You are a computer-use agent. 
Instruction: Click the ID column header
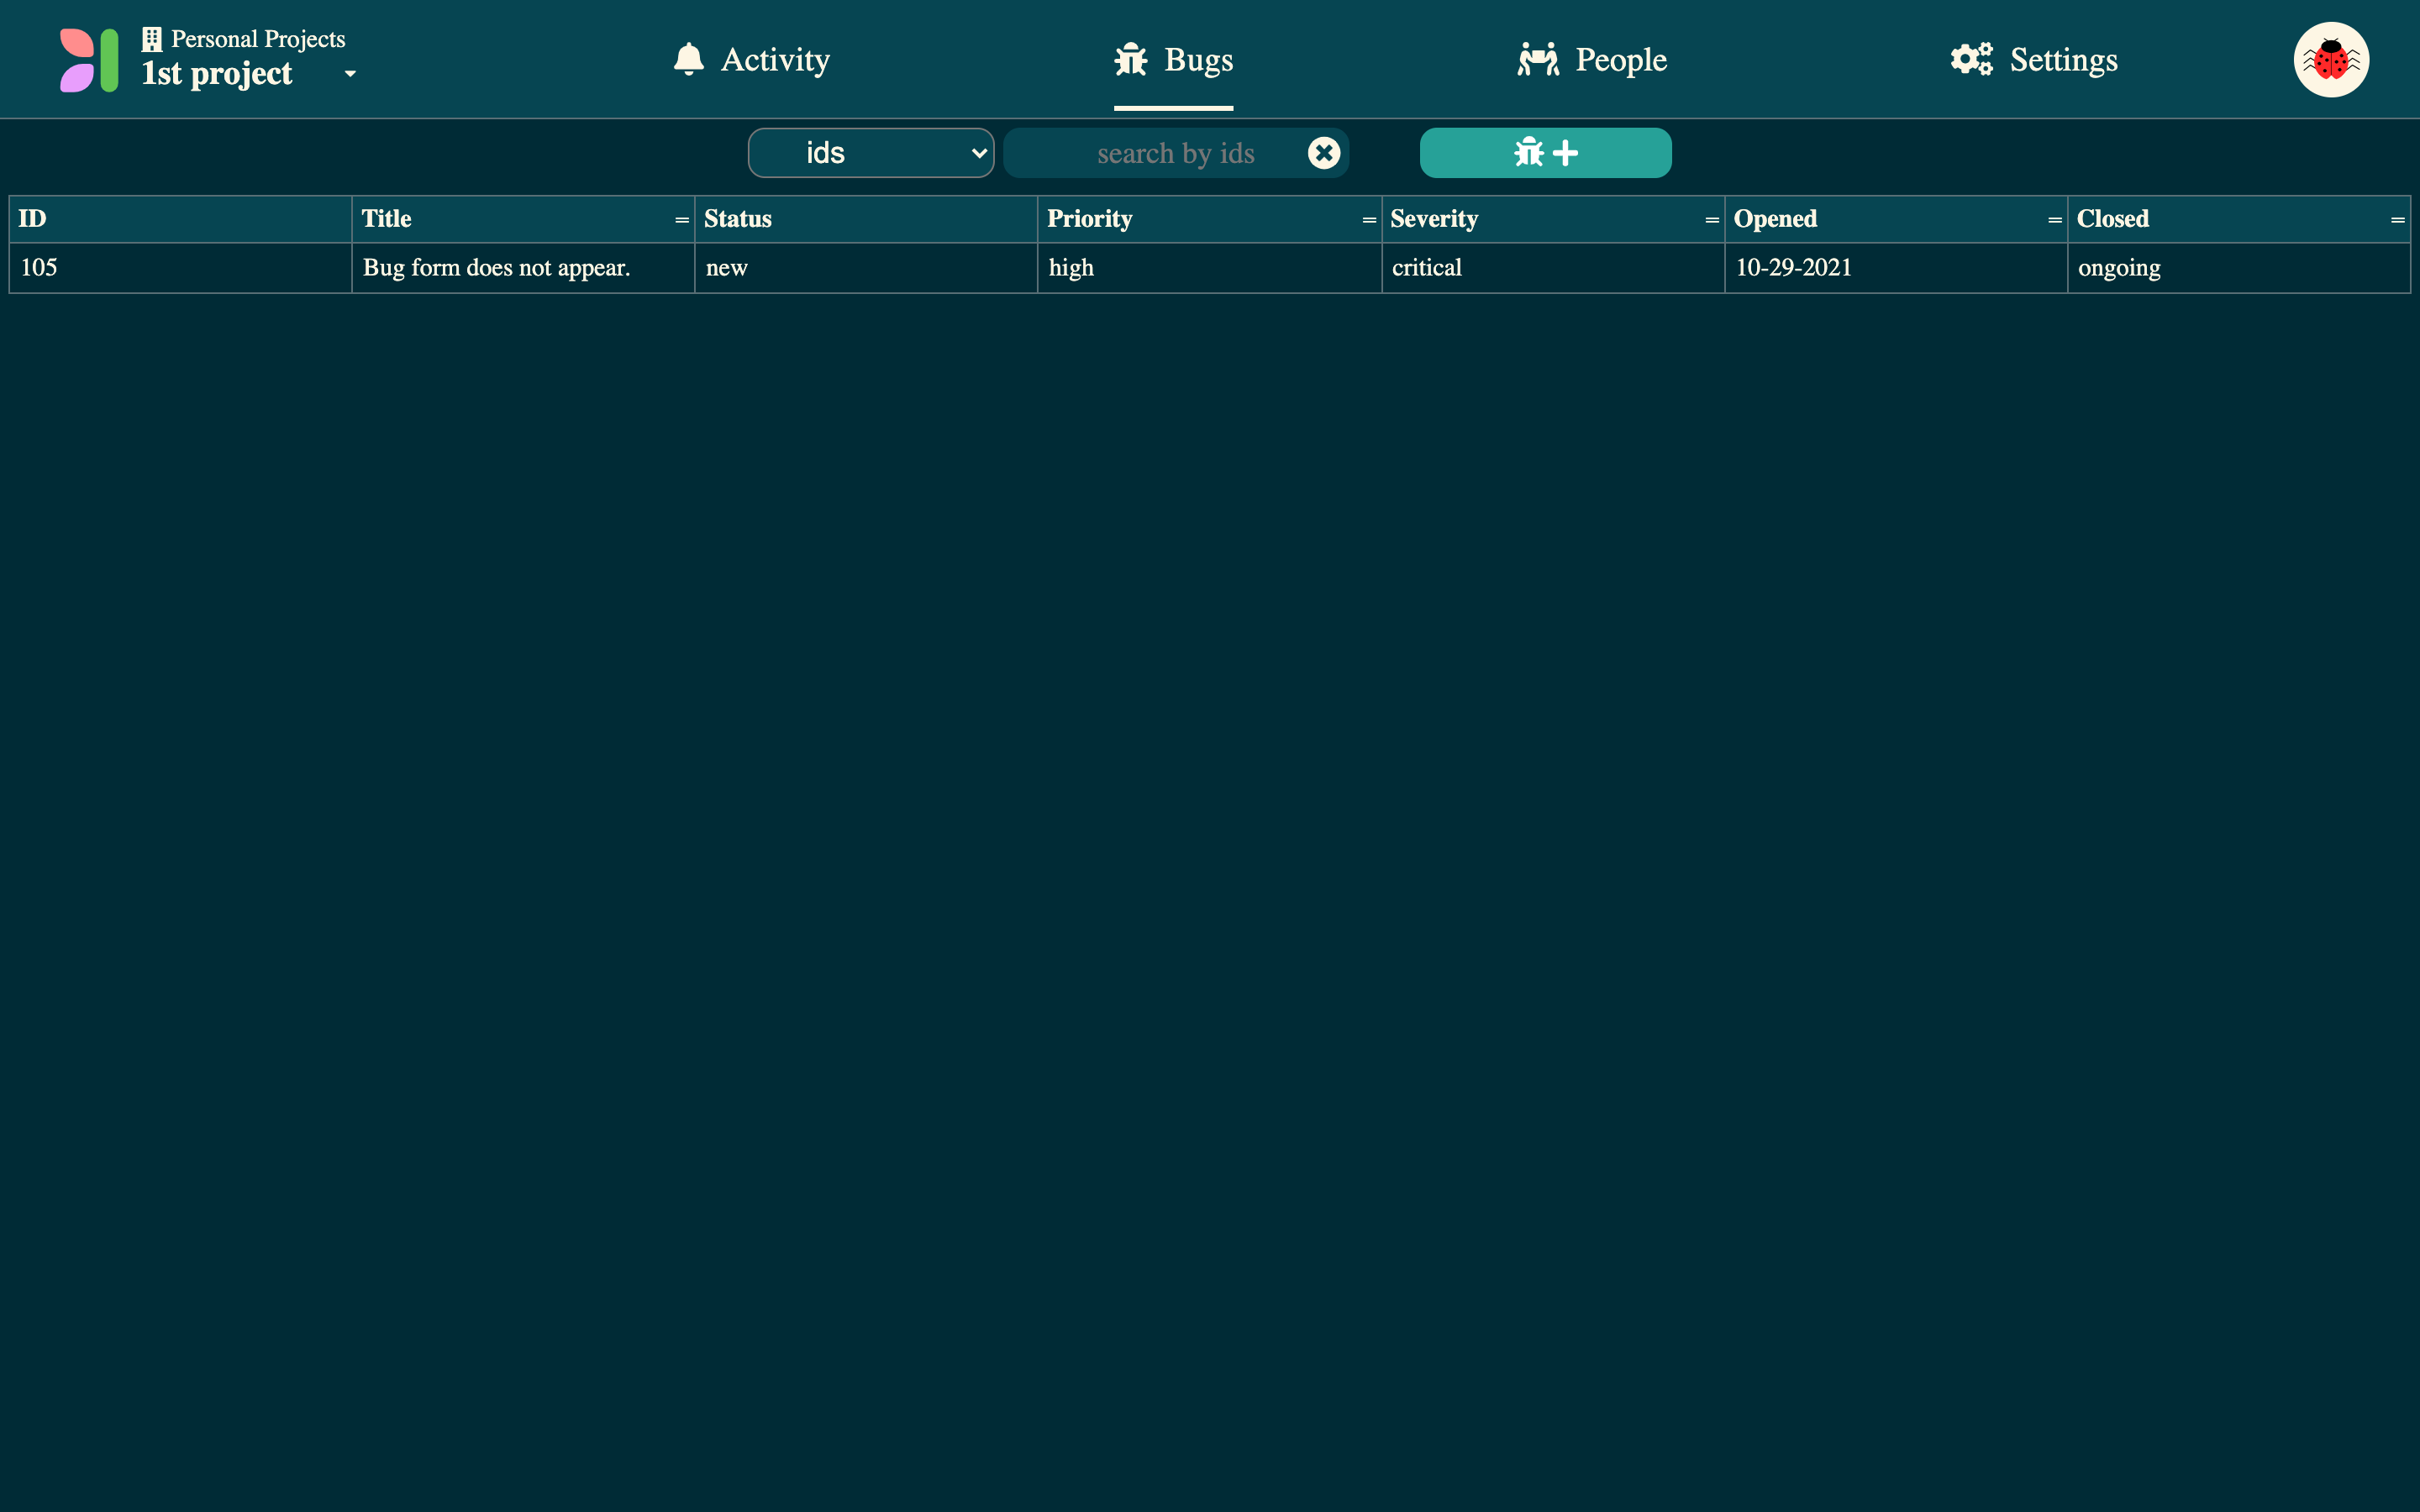tap(180, 219)
